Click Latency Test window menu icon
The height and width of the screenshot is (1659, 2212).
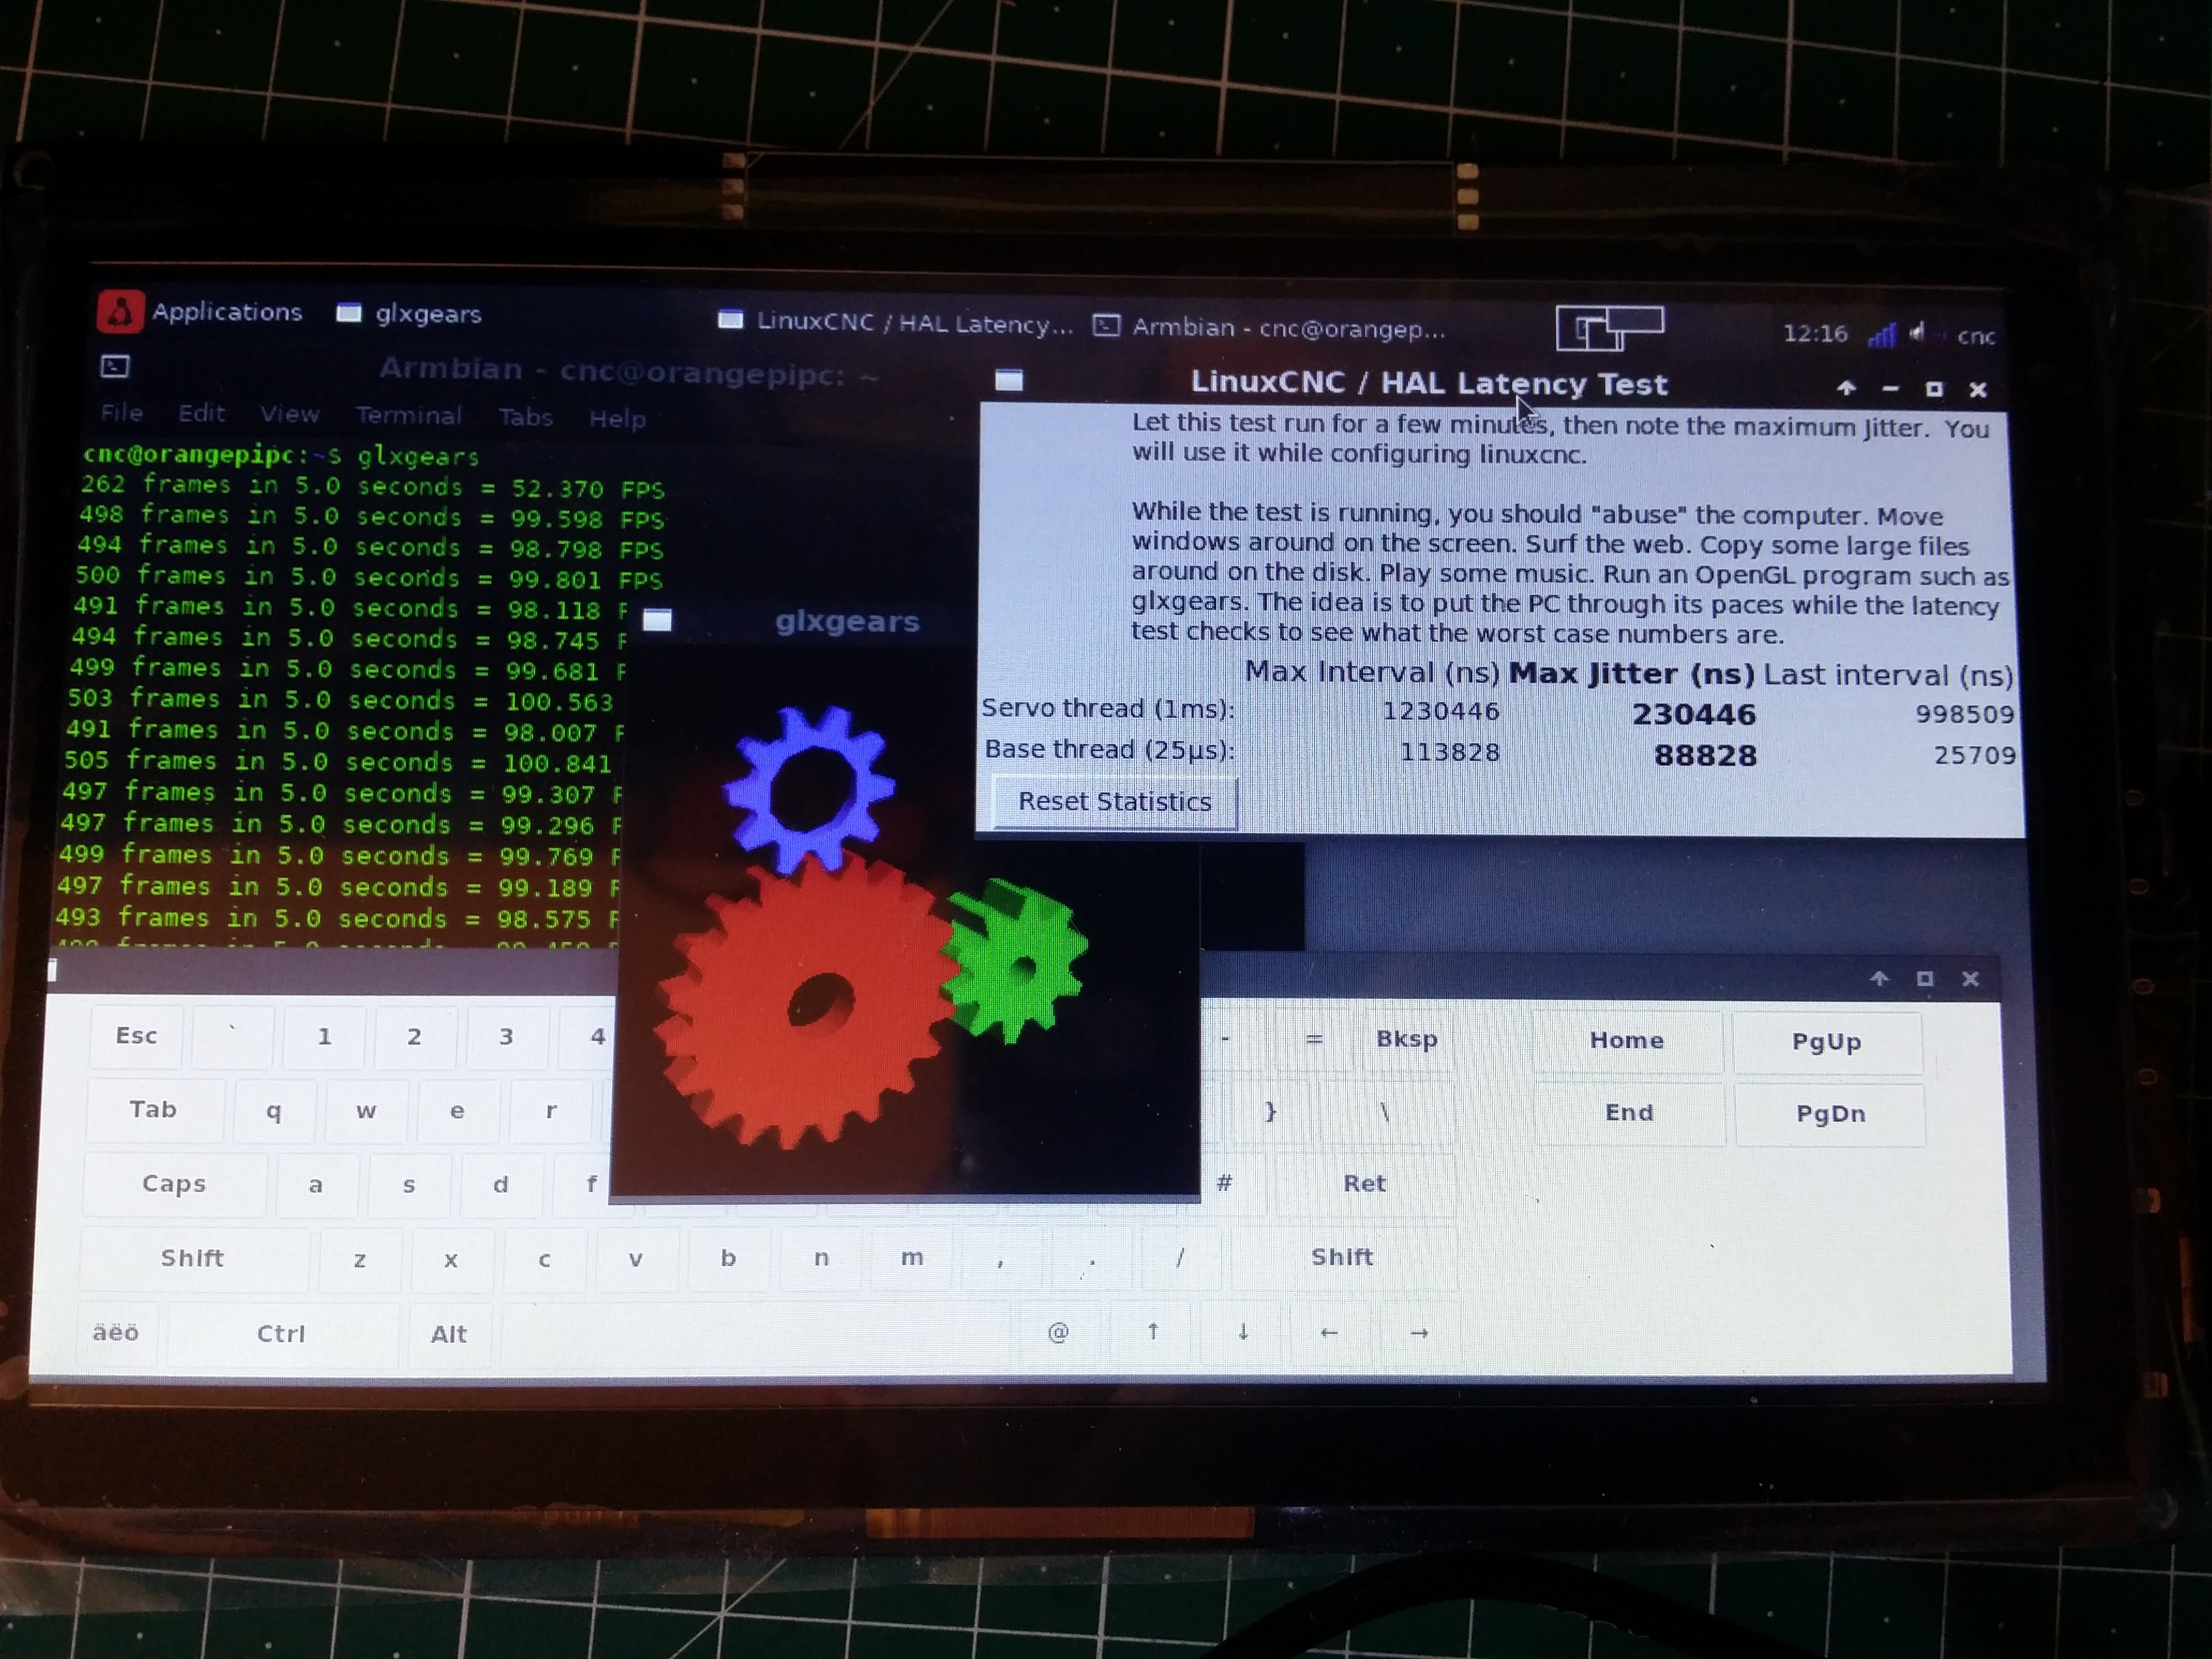point(1009,380)
